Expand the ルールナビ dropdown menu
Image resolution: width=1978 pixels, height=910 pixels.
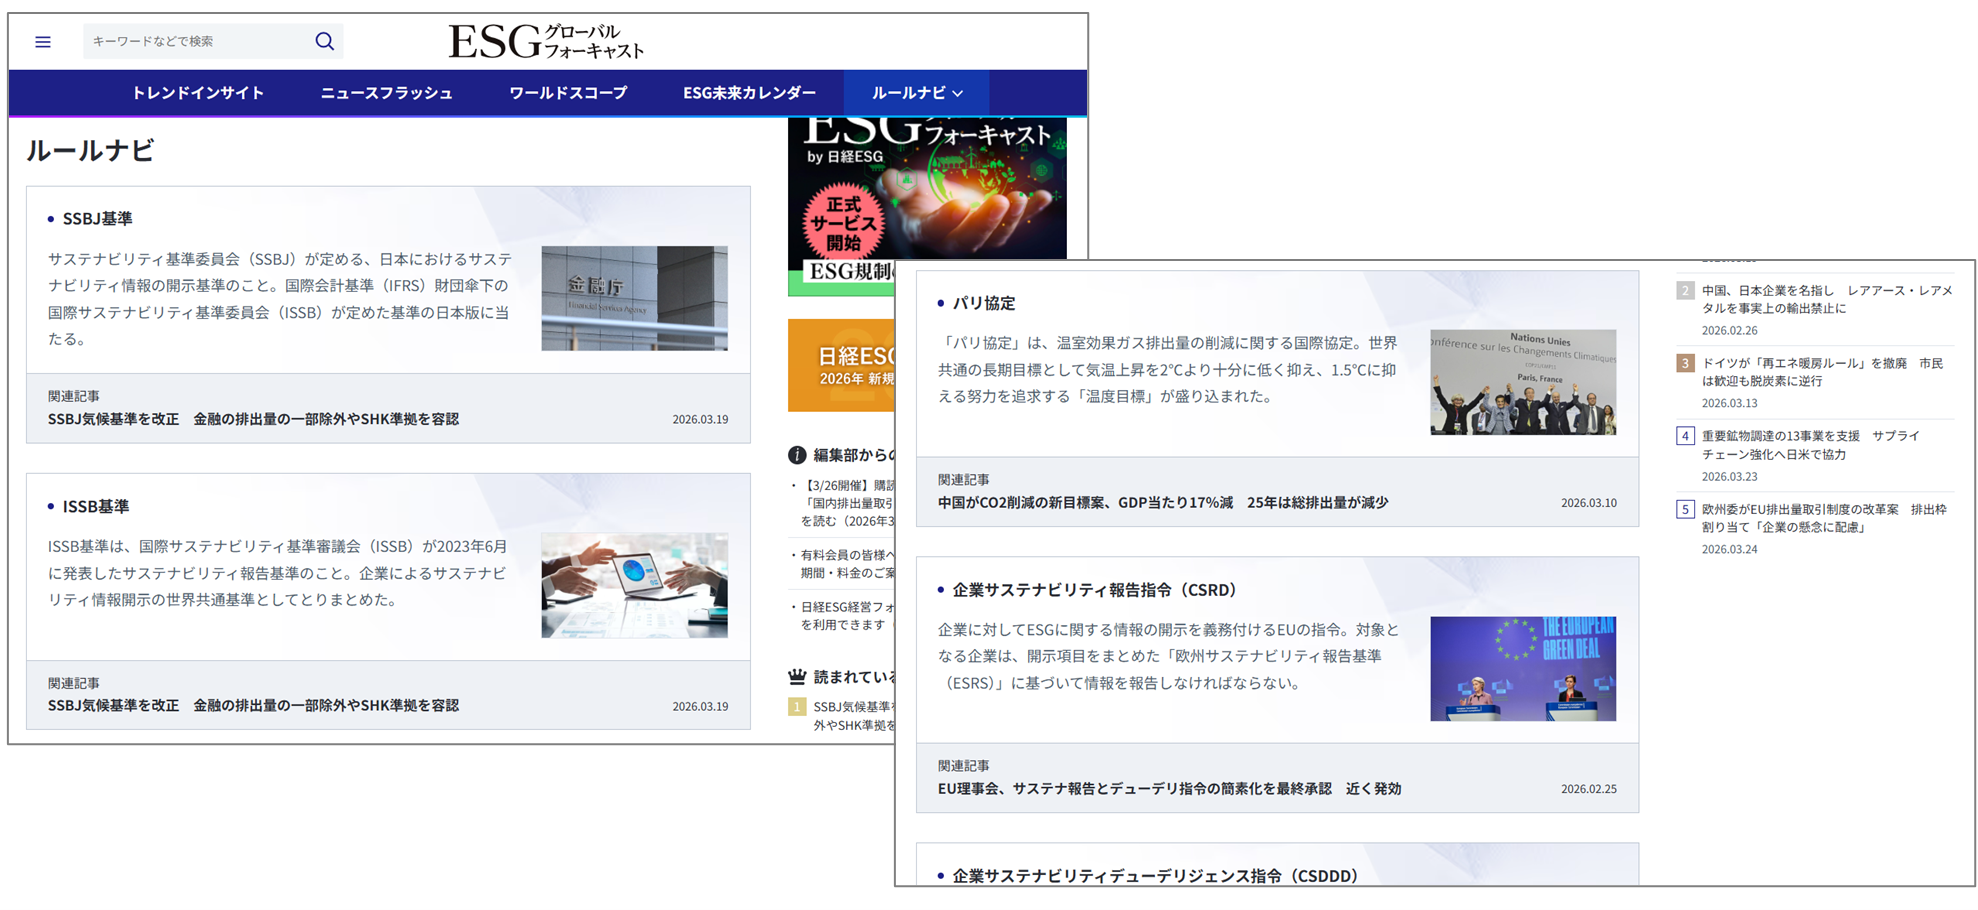point(917,93)
